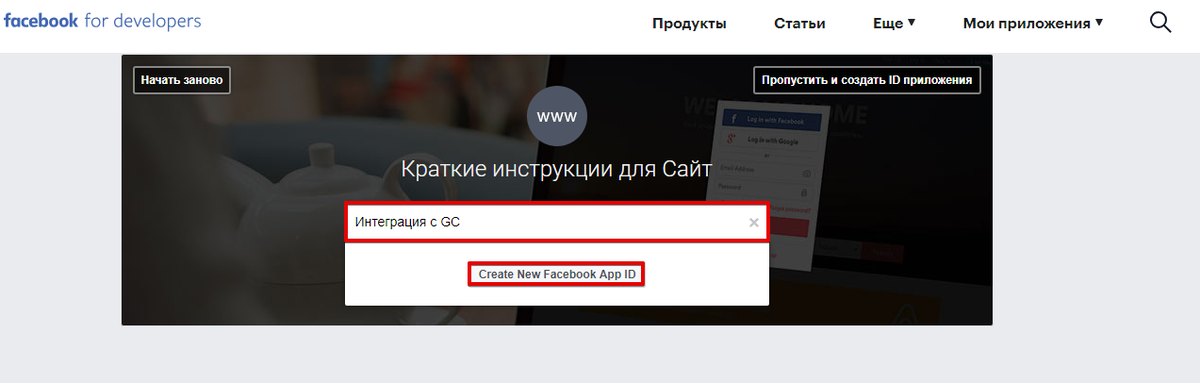Open the Статьи menu item
Screen dimensions: 1200x383
coord(800,23)
